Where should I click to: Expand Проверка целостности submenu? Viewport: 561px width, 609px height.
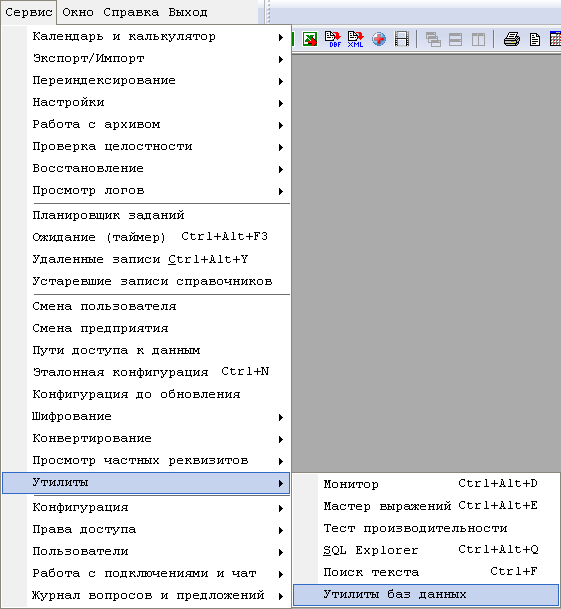146,146
